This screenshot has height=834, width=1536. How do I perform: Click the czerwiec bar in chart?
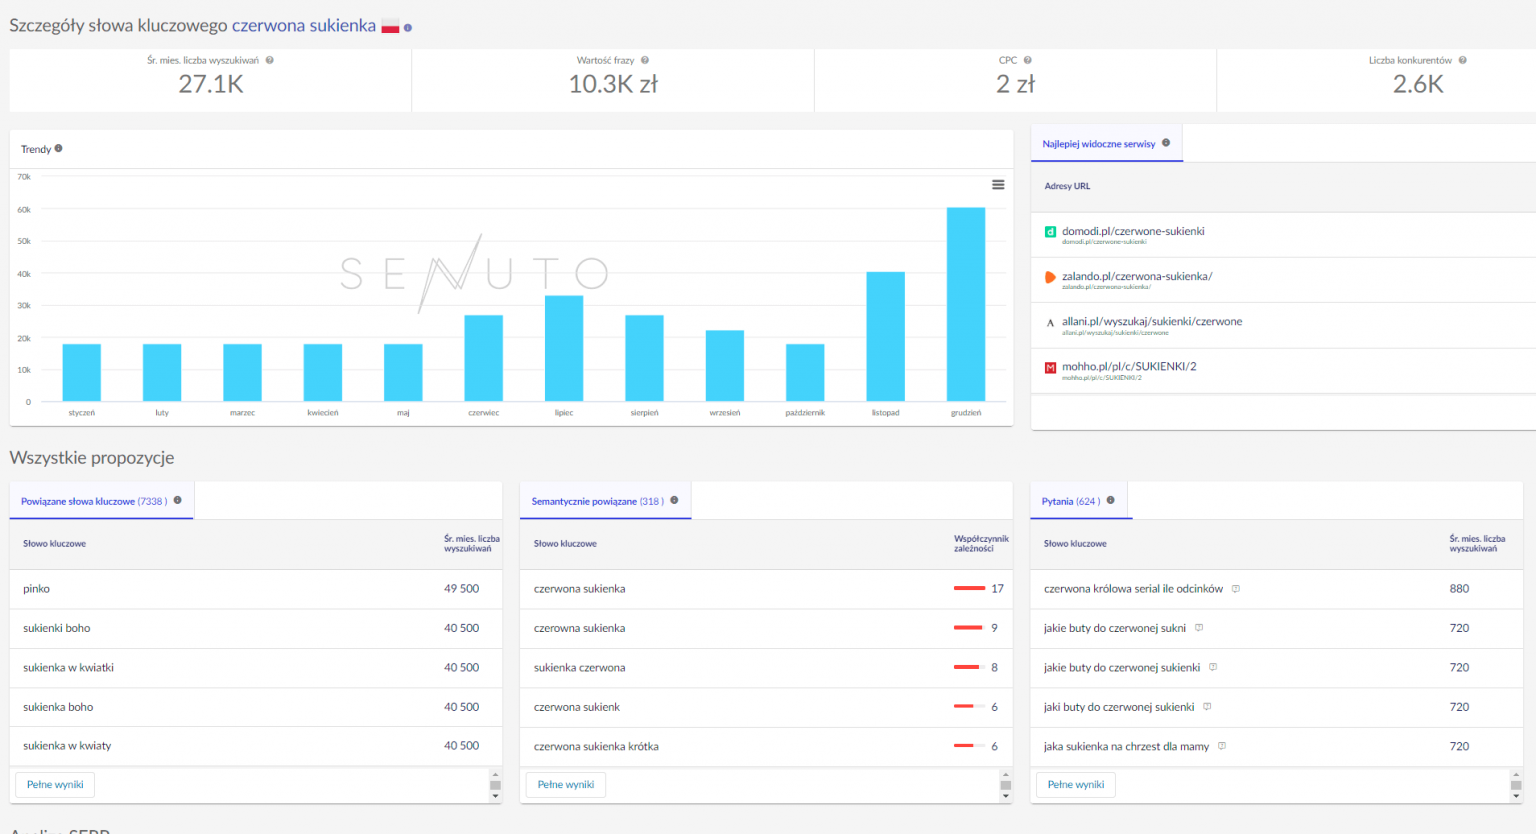[x=484, y=358]
